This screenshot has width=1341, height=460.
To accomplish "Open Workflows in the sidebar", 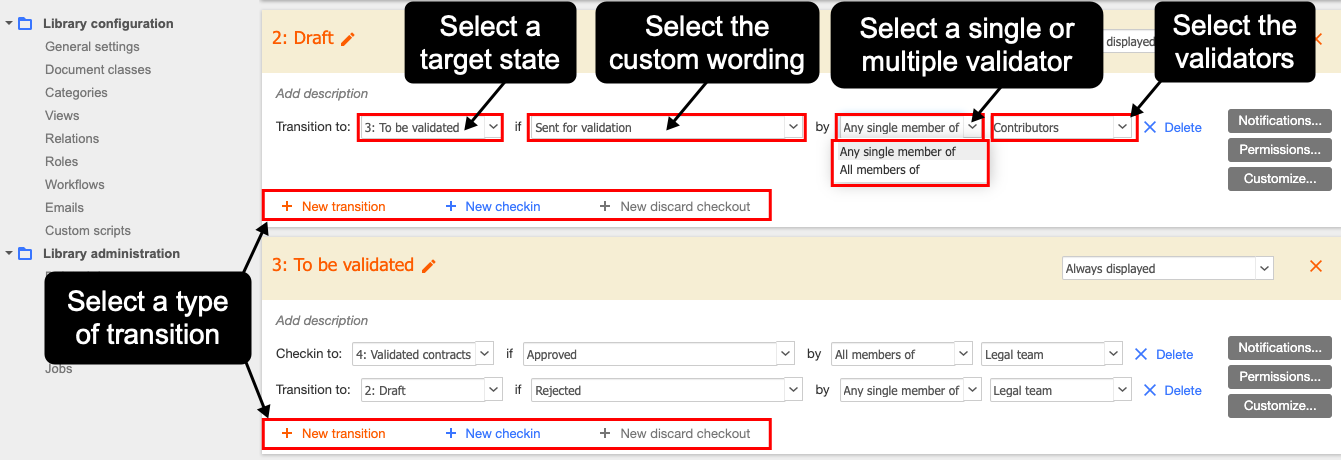I will point(74,184).
